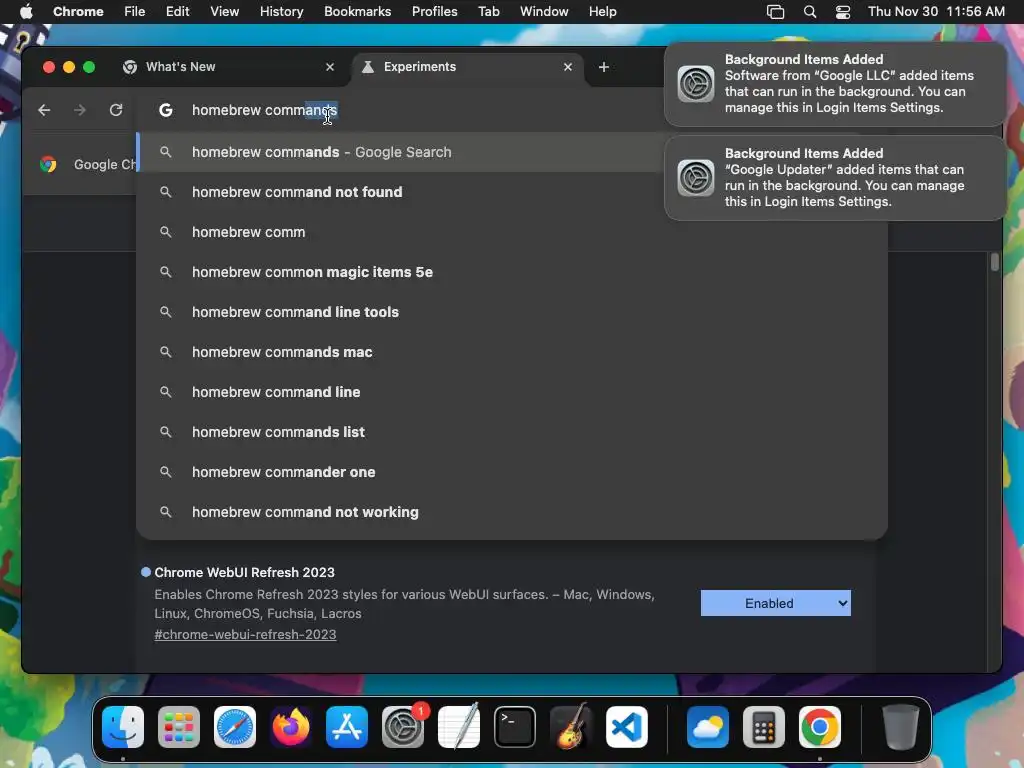Open a new tab with plus button

point(604,67)
